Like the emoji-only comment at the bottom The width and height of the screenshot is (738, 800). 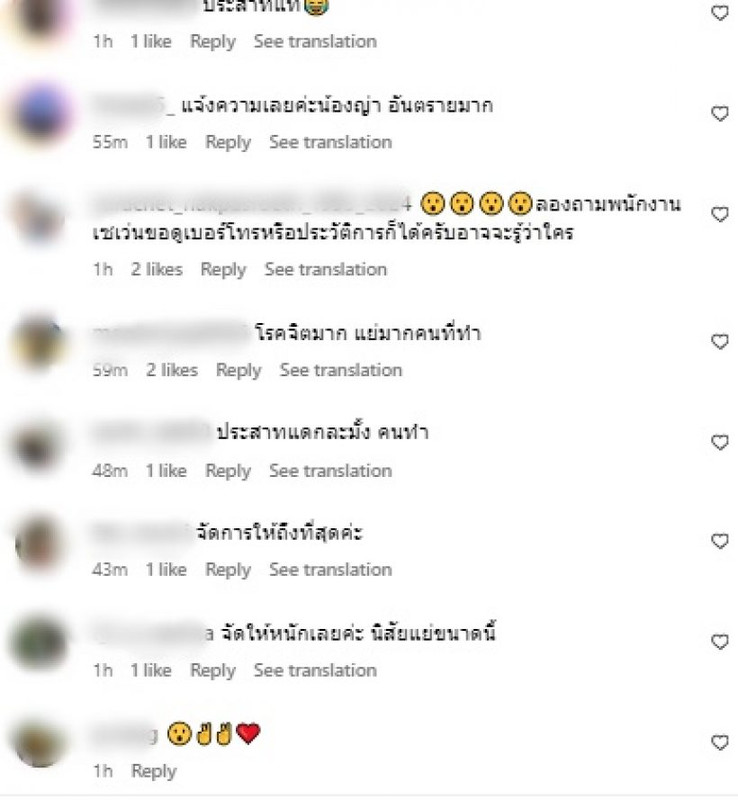[x=720, y=742]
